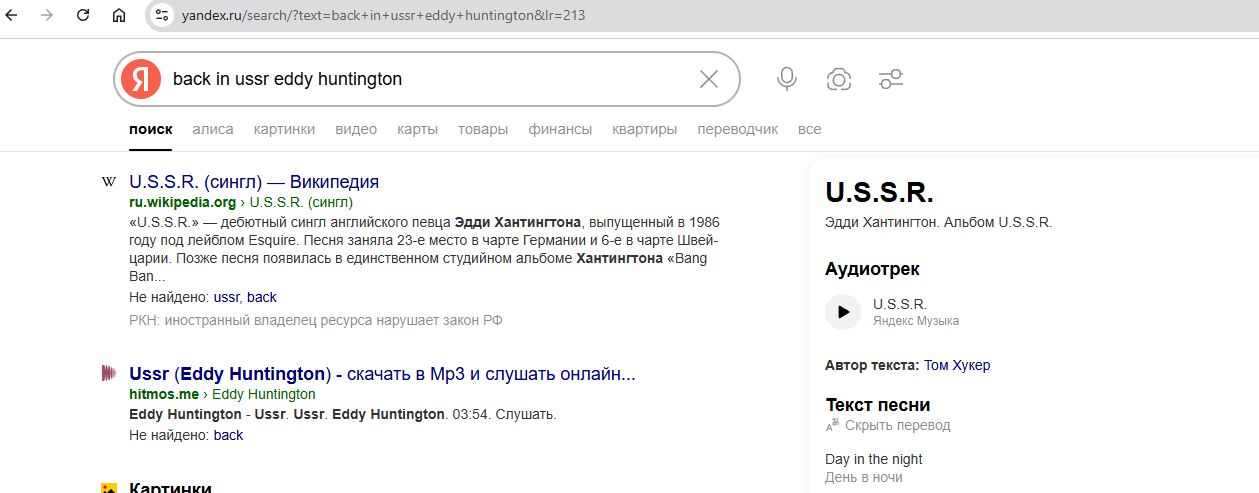Open lyricist Том Хукер link

point(957,365)
